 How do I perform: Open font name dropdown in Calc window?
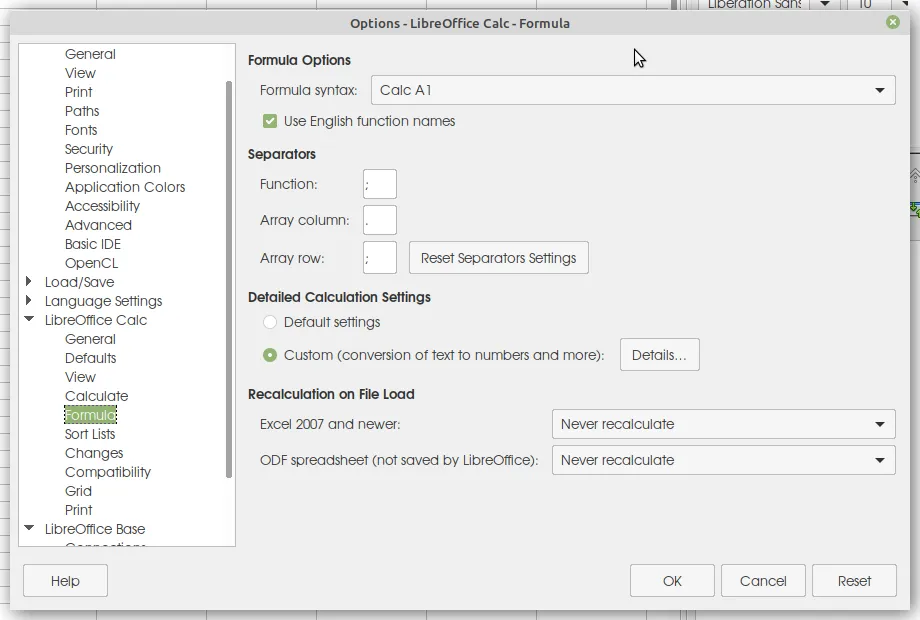point(824,4)
